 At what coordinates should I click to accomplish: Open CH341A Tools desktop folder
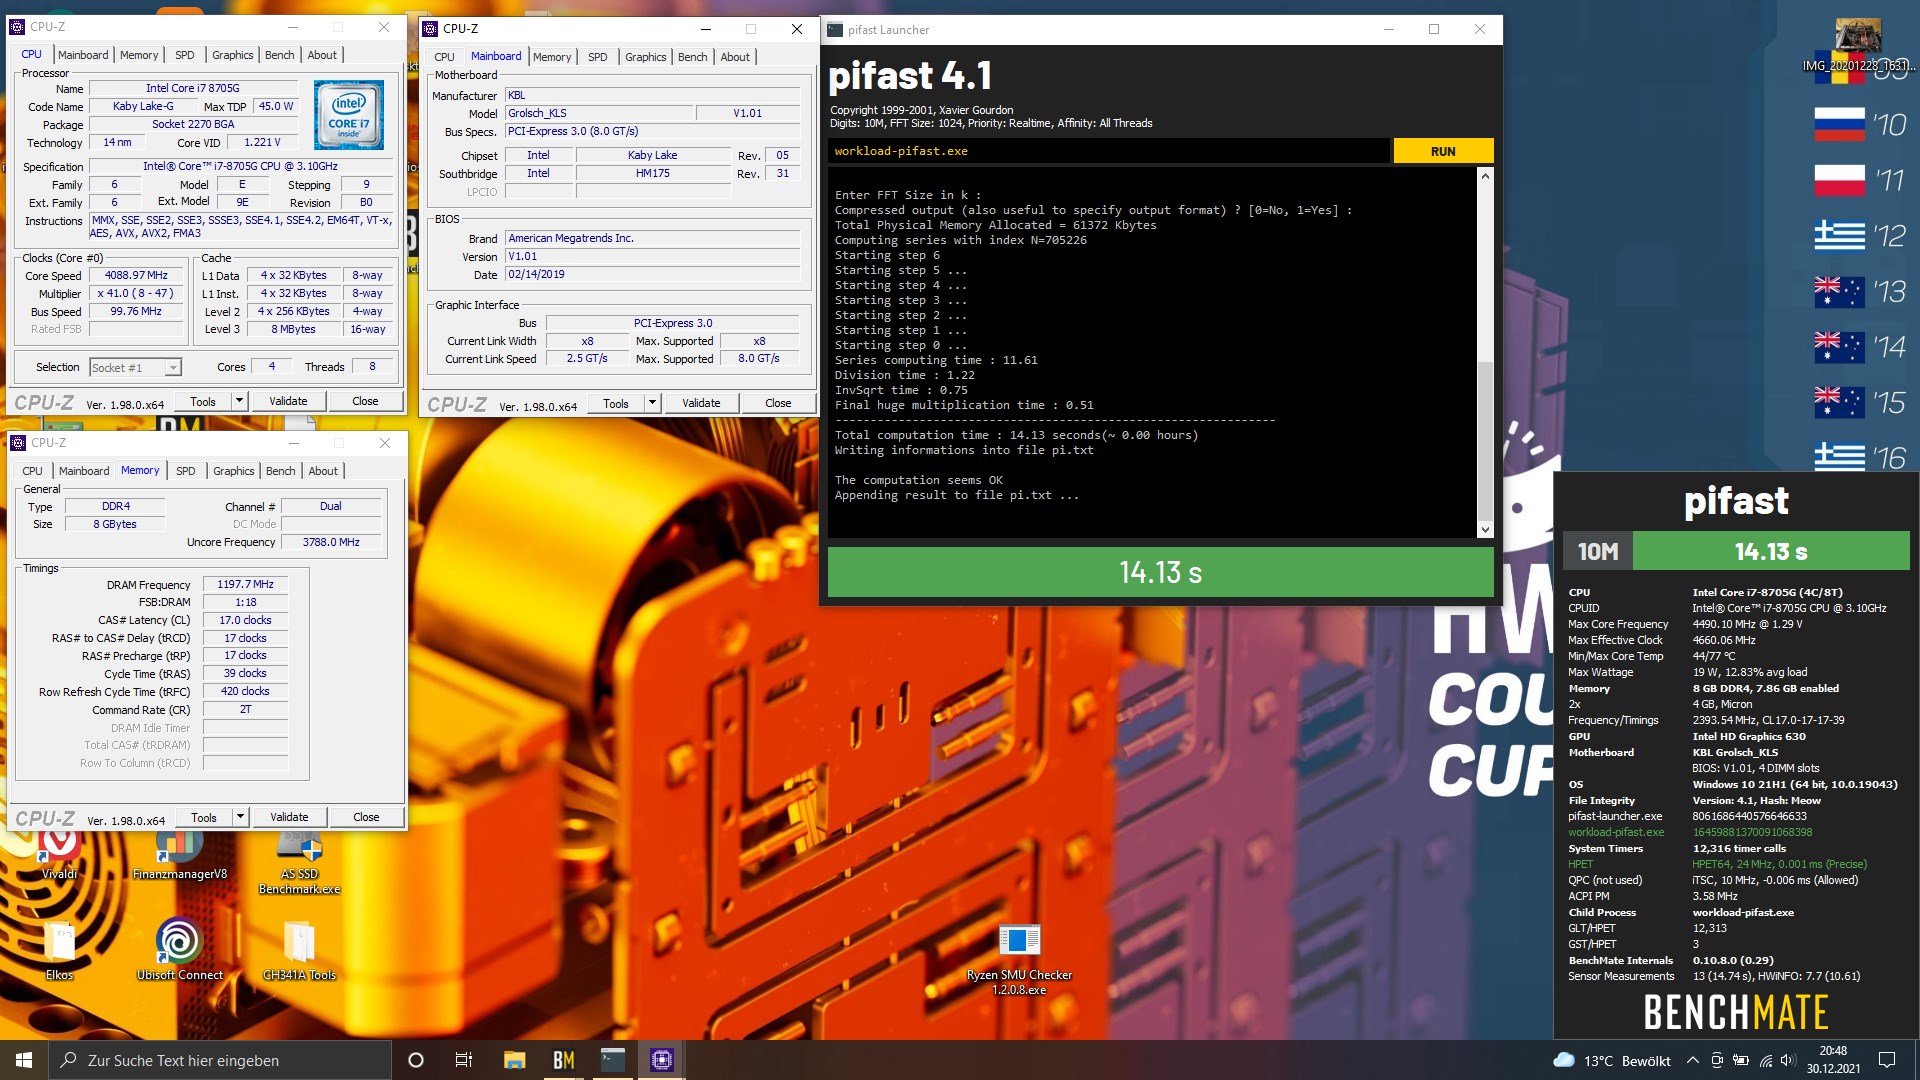click(x=299, y=950)
